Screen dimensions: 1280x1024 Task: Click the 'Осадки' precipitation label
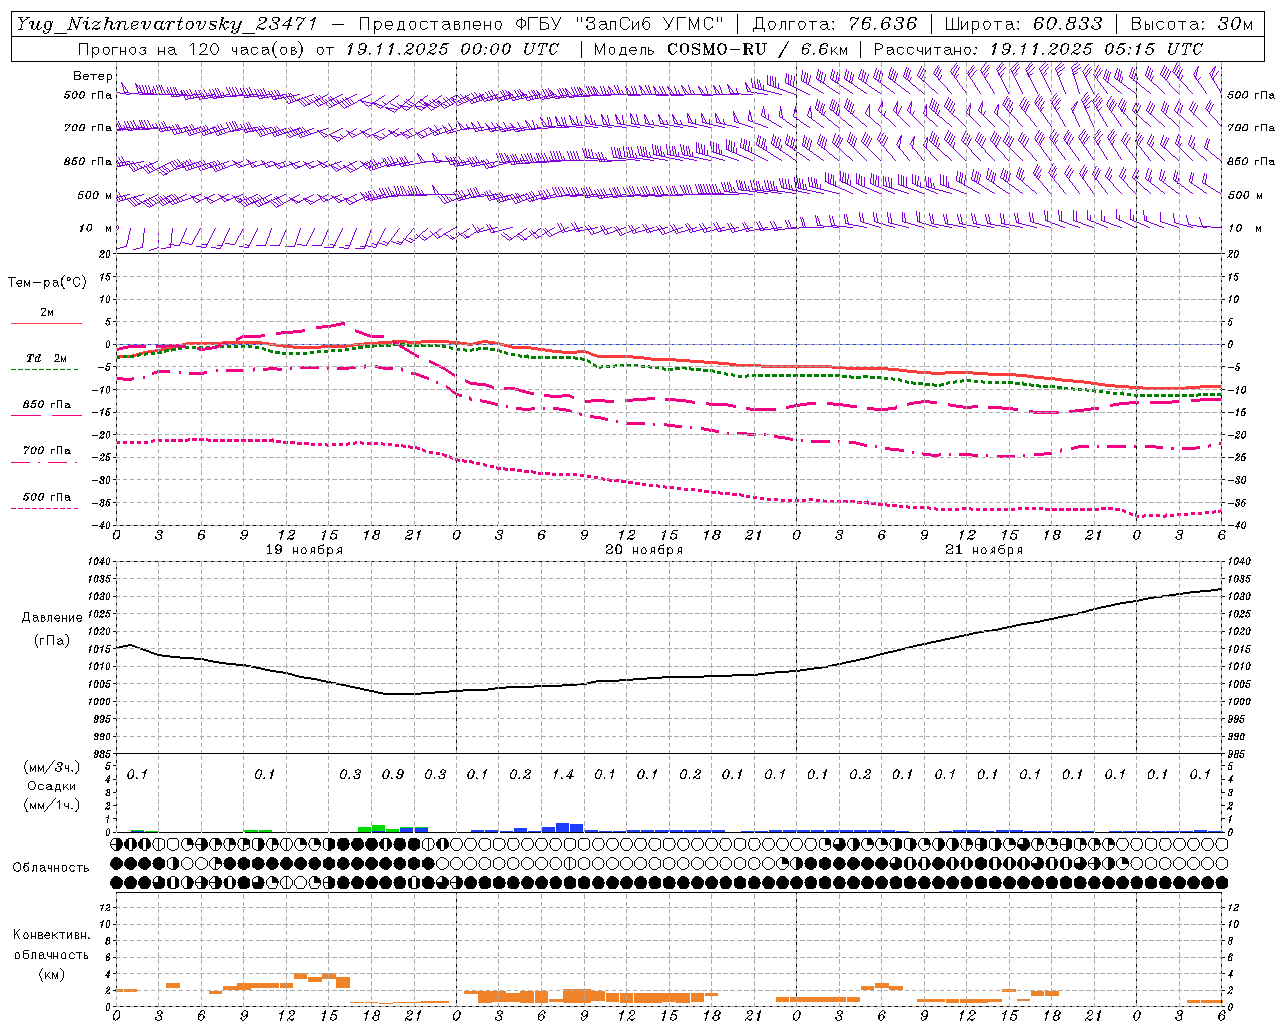point(52,786)
